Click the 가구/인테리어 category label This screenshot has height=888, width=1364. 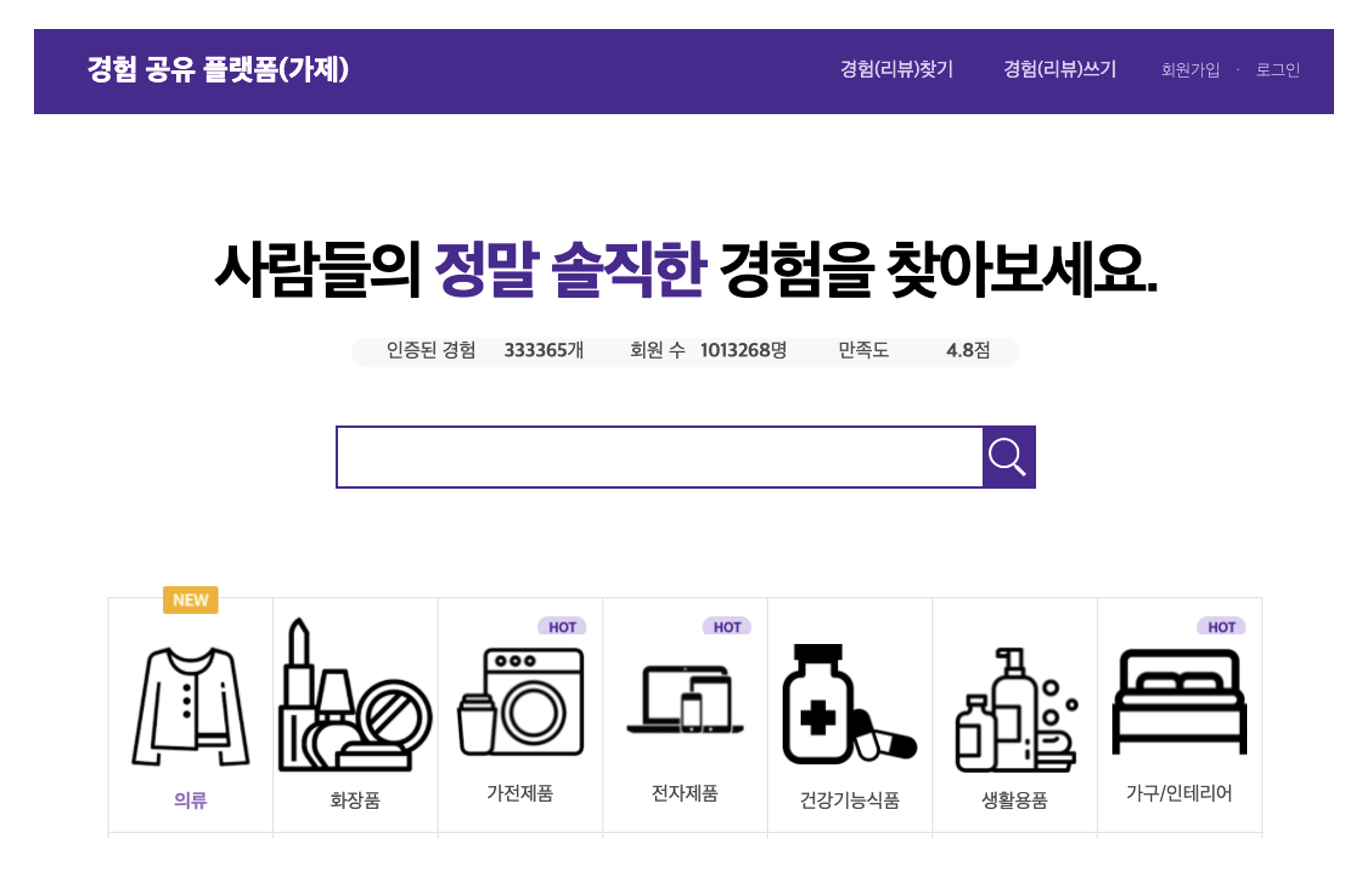(x=1180, y=794)
